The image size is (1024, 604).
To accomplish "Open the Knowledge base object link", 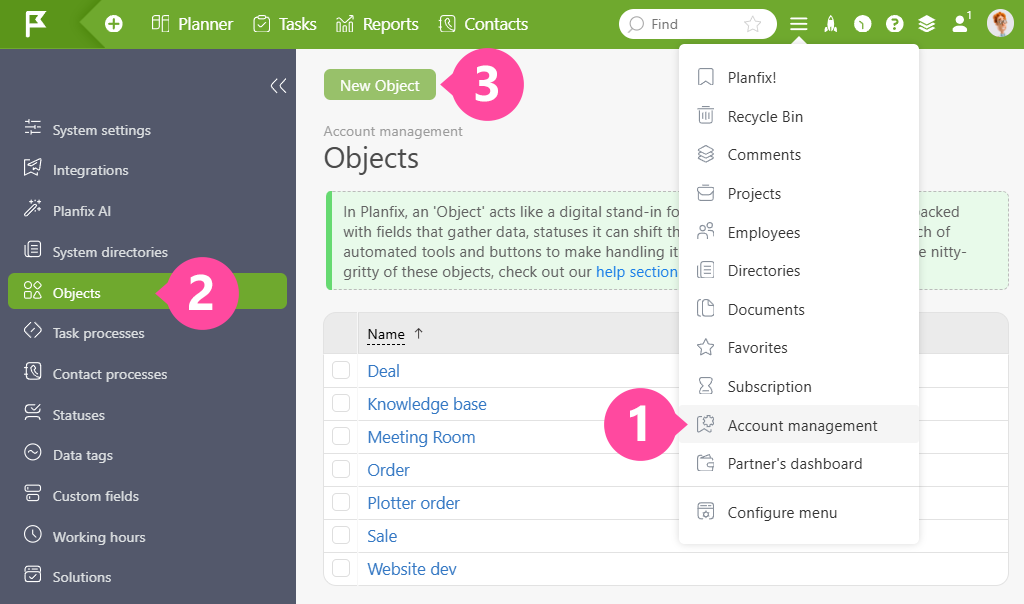I will pos(426,404).
